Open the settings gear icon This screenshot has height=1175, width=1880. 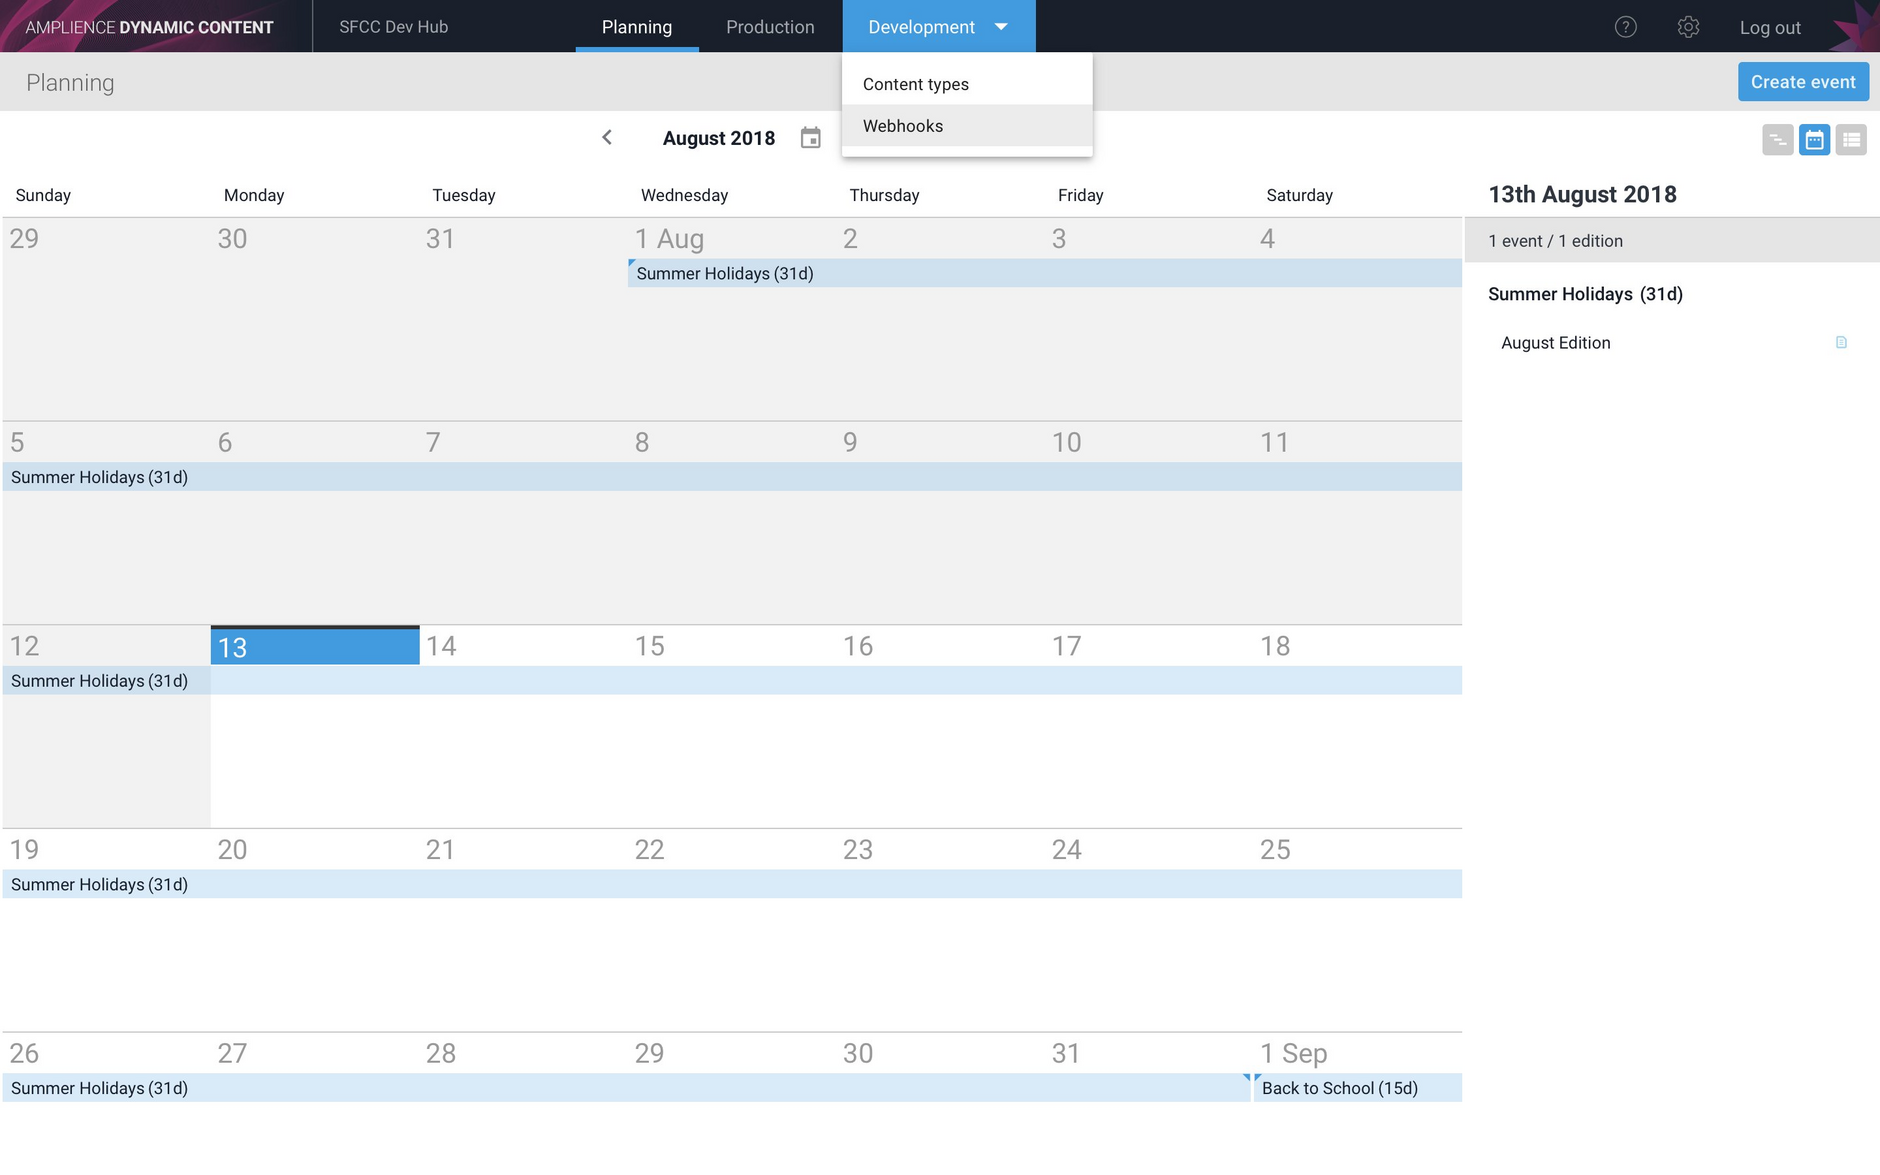(1688, 27)
